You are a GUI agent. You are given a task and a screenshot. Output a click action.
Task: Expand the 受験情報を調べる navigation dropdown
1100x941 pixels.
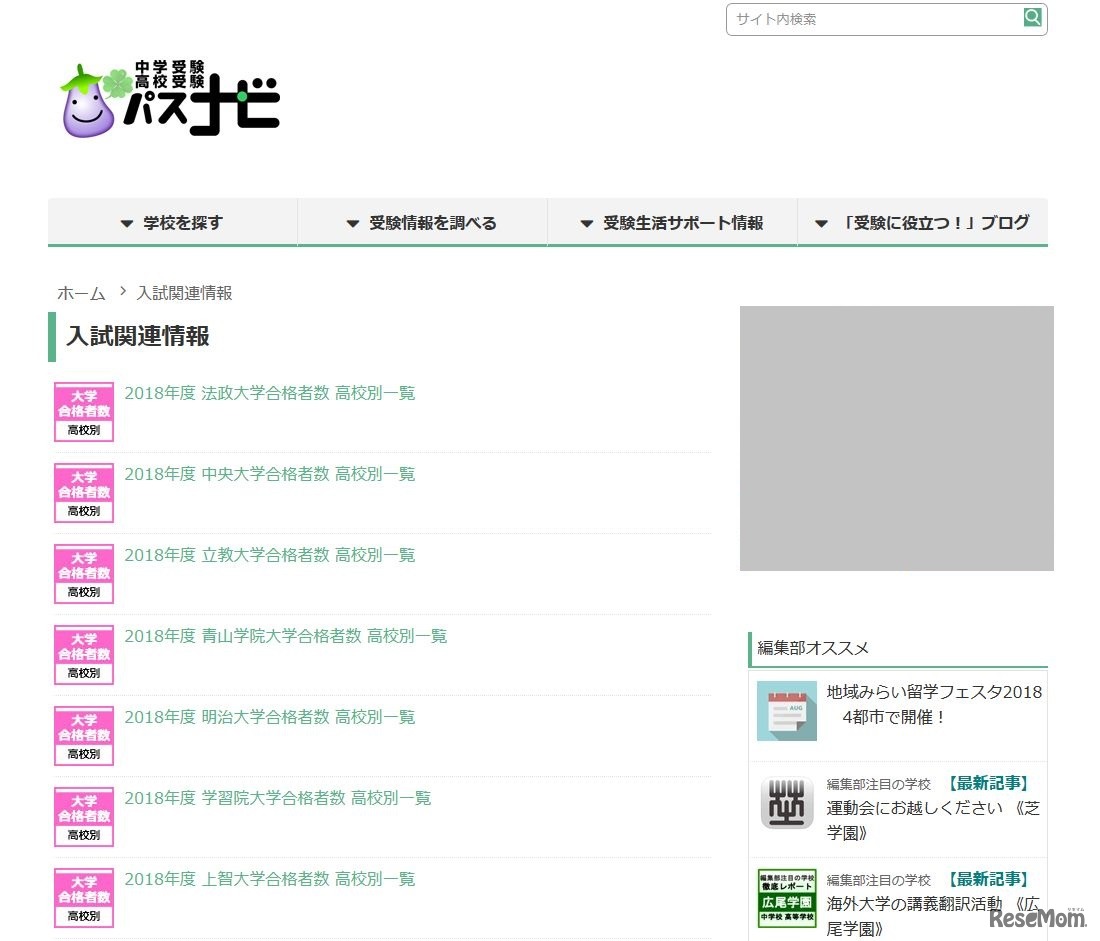[422, 222]
